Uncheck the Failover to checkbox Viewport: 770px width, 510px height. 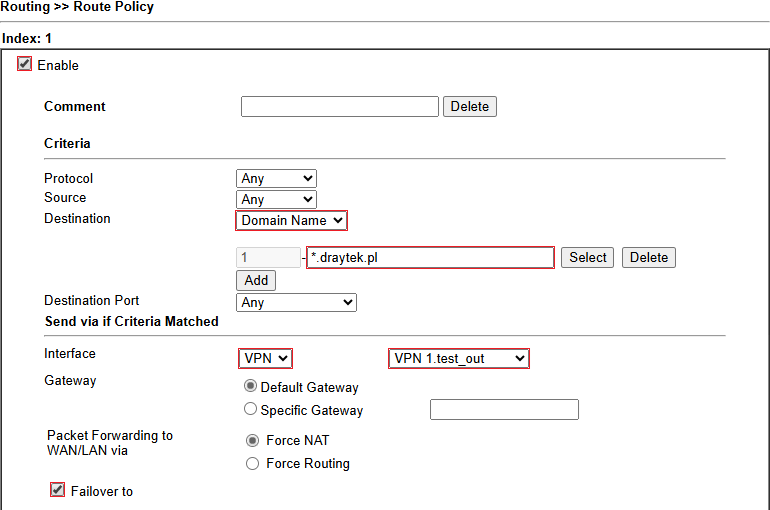[x=57, y=489]
